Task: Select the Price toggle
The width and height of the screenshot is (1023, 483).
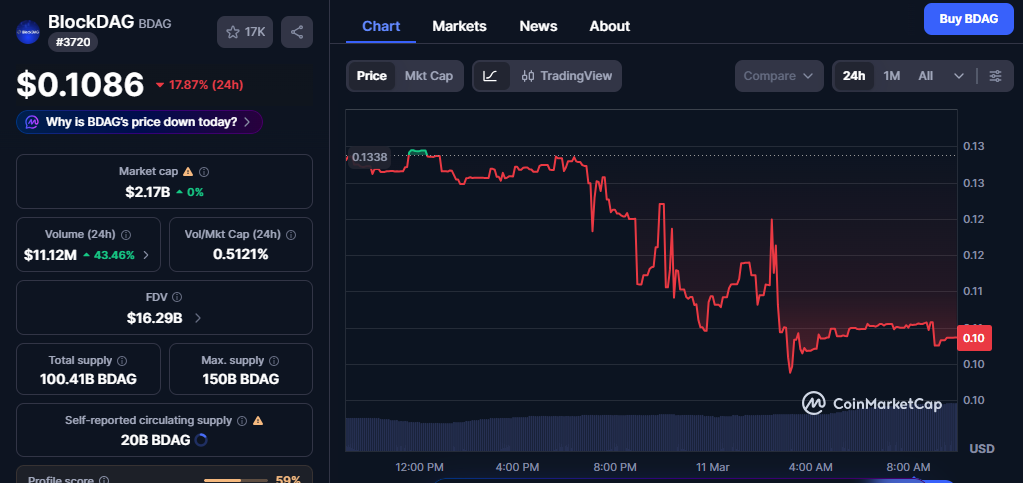Action: coord(371,76)
